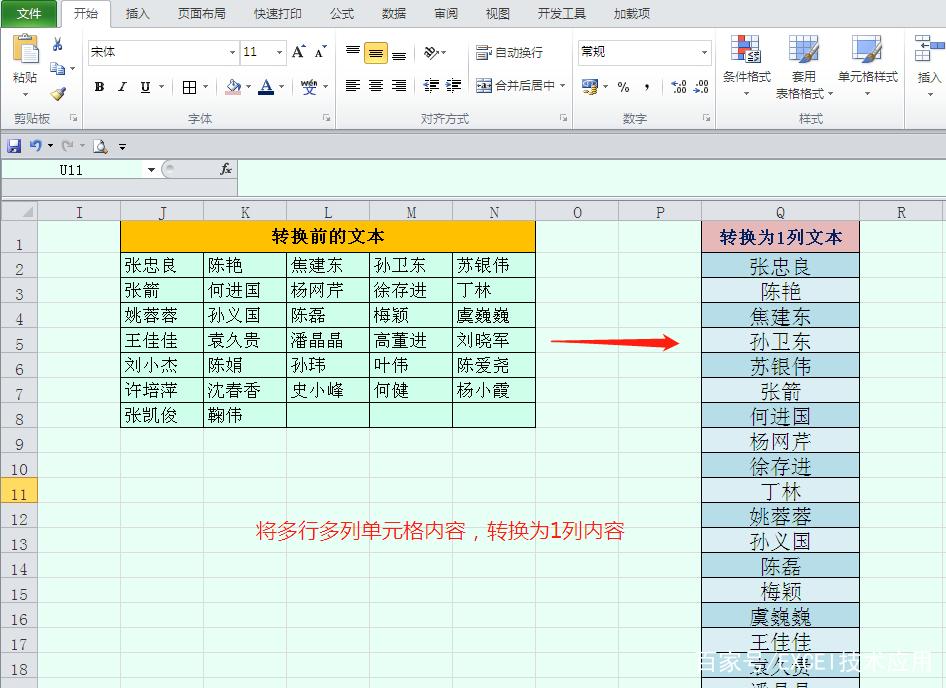Open the font size 11 dropdown
The image size is (946, 688).
(x=279, y=53)
